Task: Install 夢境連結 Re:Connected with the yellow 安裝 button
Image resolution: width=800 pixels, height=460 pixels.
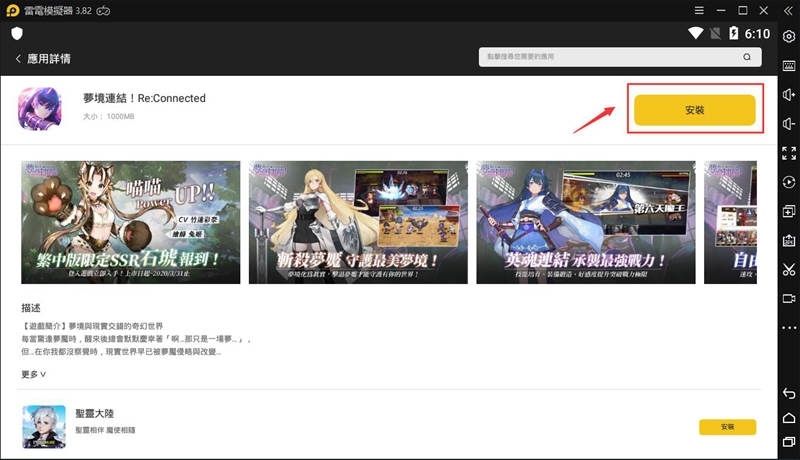Action: coord(694,110)
